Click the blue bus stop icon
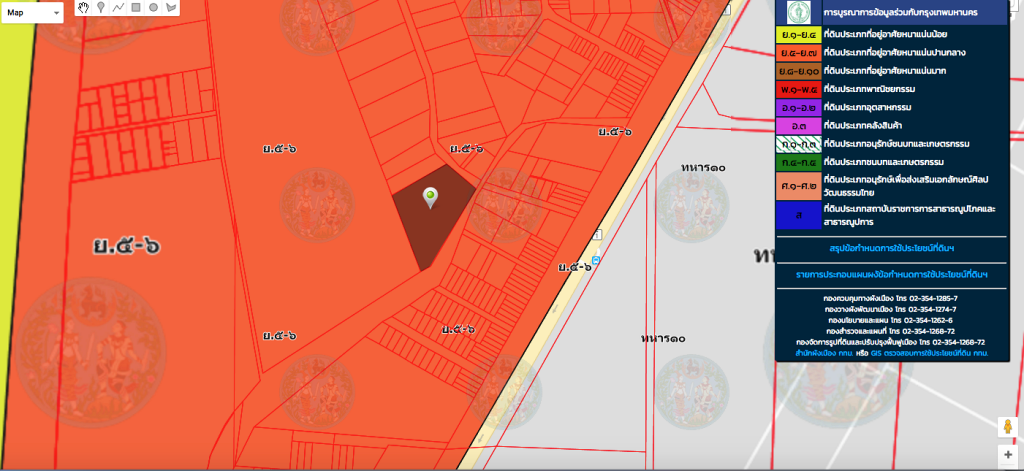The height and width of the screenshot is (471, 1024). pos(596,260)
